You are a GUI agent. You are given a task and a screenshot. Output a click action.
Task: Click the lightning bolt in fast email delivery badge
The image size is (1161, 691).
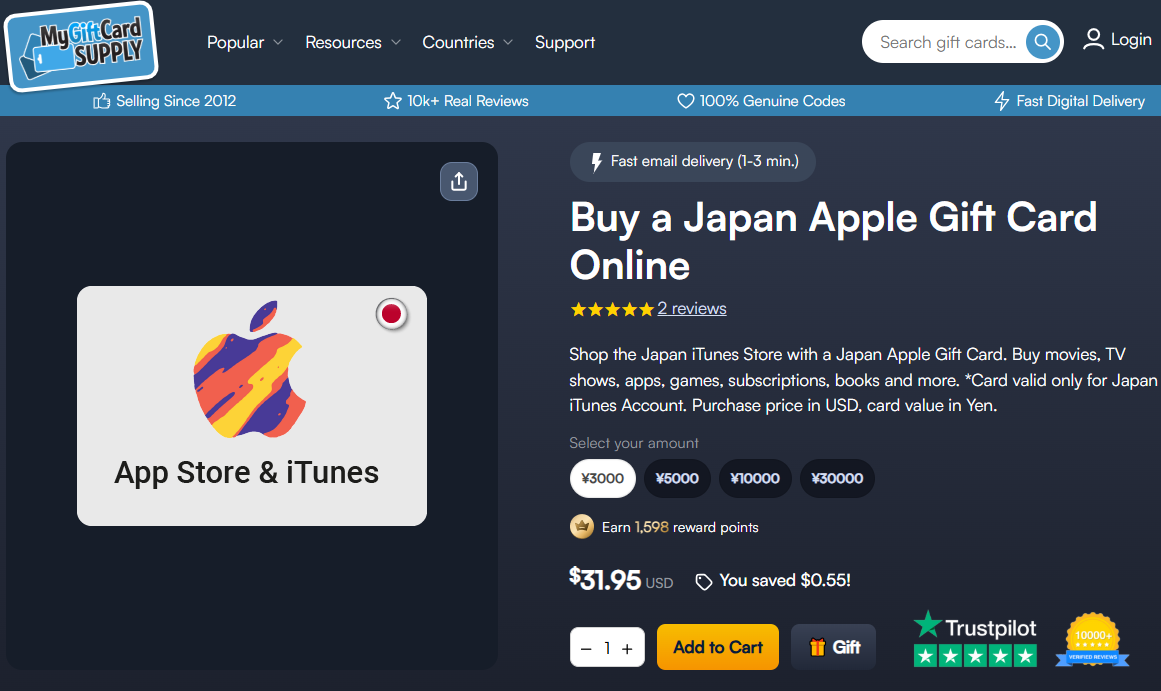coord(597,162)
